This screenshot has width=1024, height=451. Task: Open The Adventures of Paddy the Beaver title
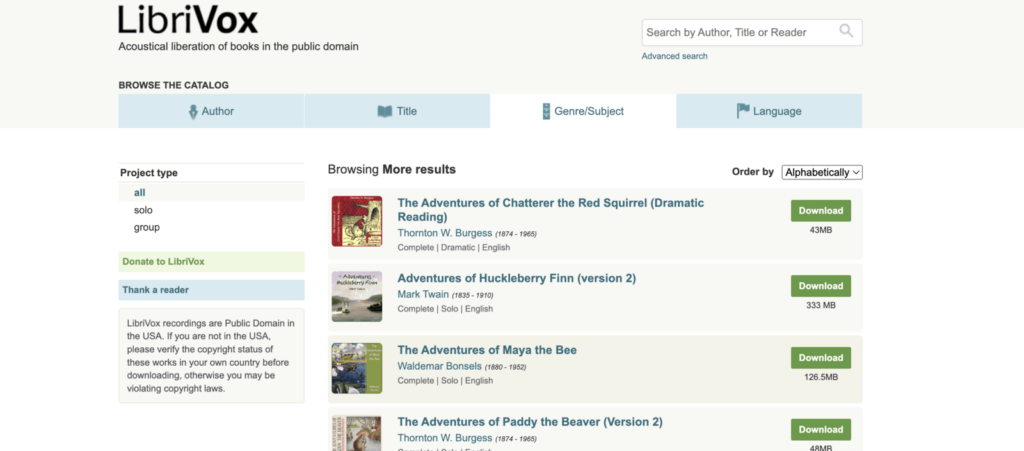click(x=530, y=422)
